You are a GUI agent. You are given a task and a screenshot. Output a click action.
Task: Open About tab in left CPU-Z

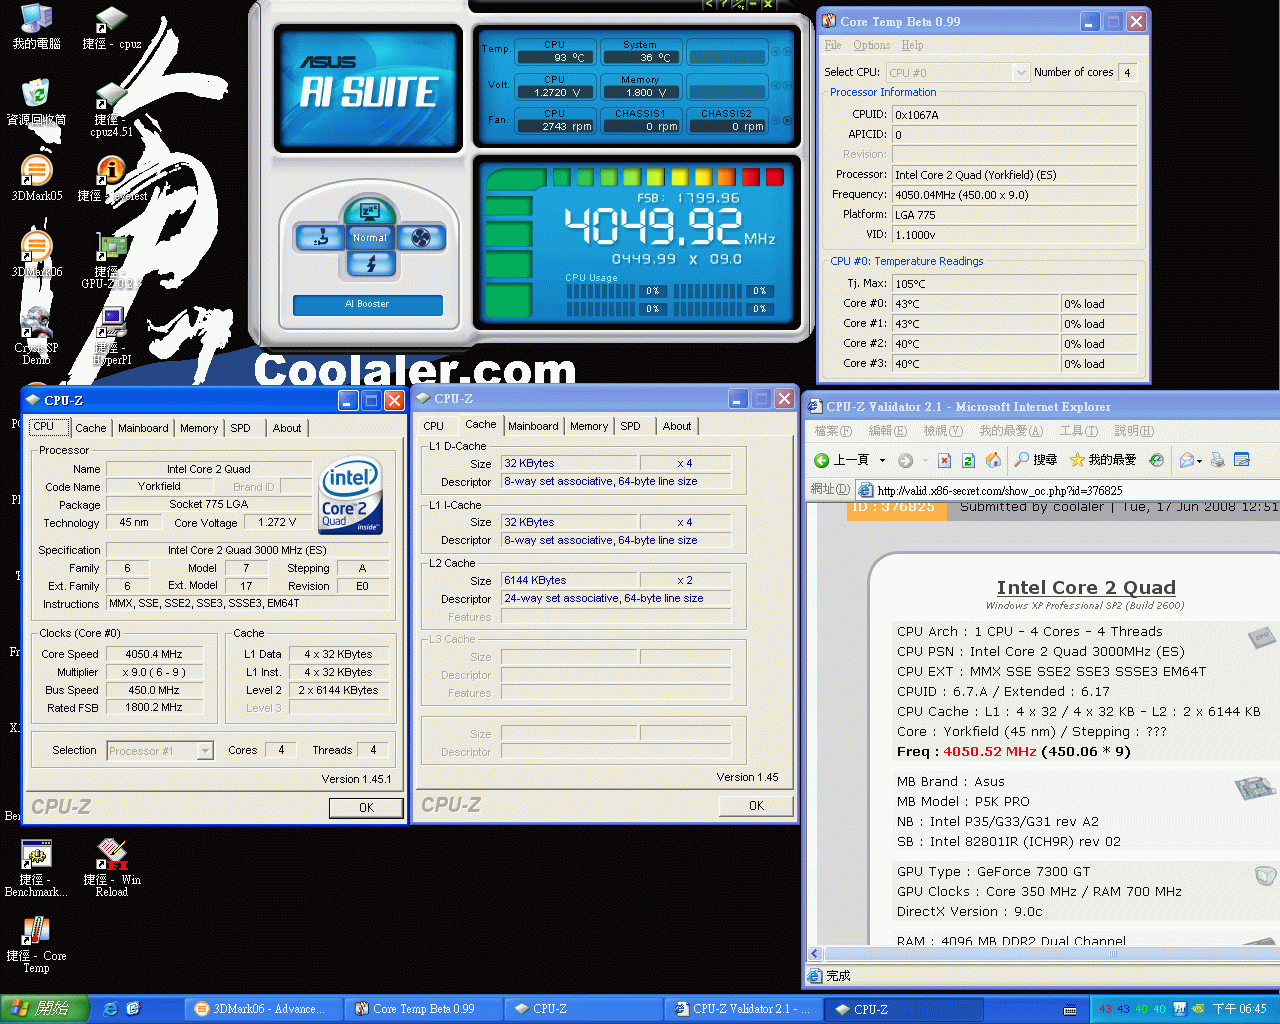pos(287,428)
